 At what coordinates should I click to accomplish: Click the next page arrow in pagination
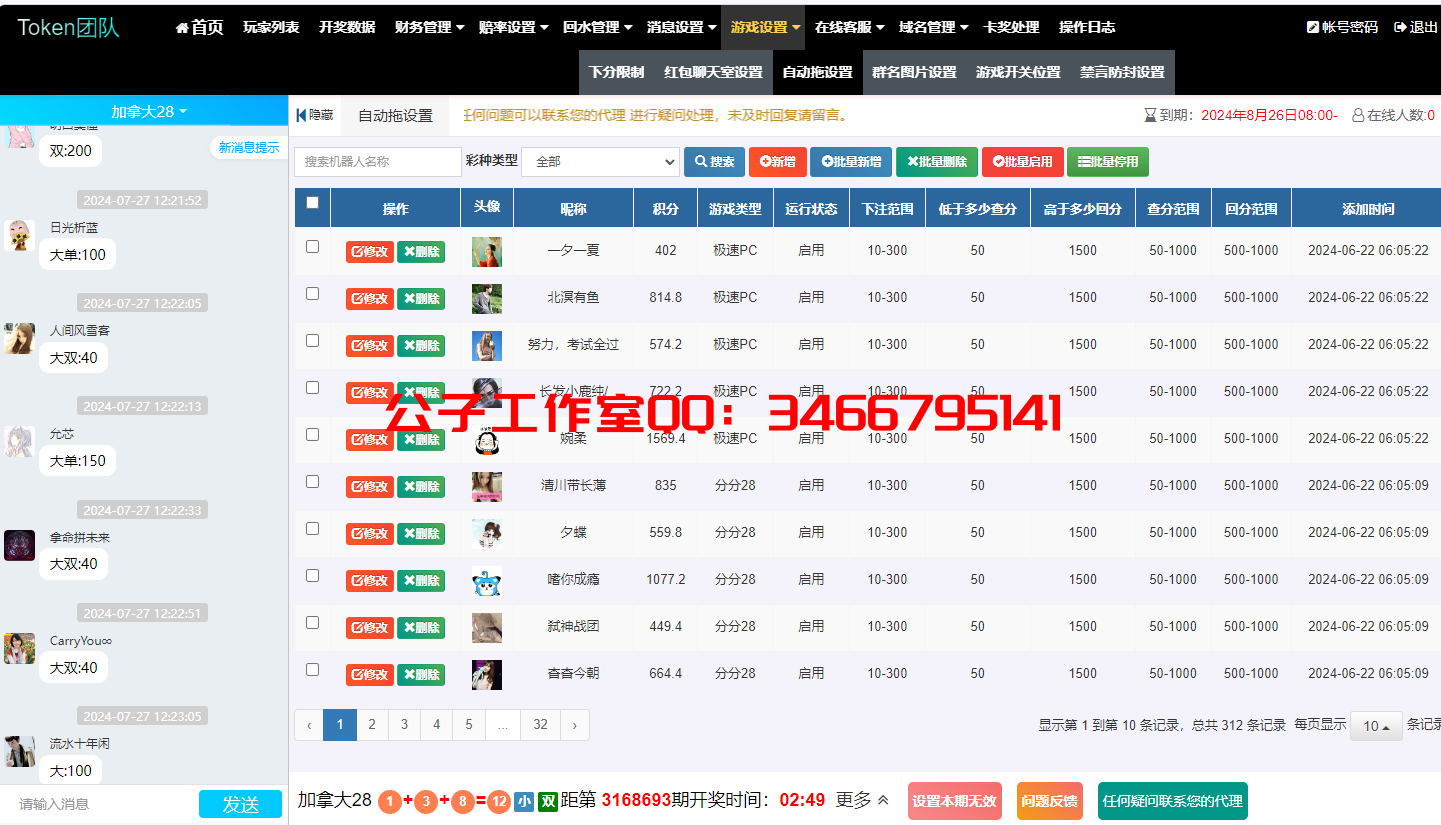[x=574, y=725]
